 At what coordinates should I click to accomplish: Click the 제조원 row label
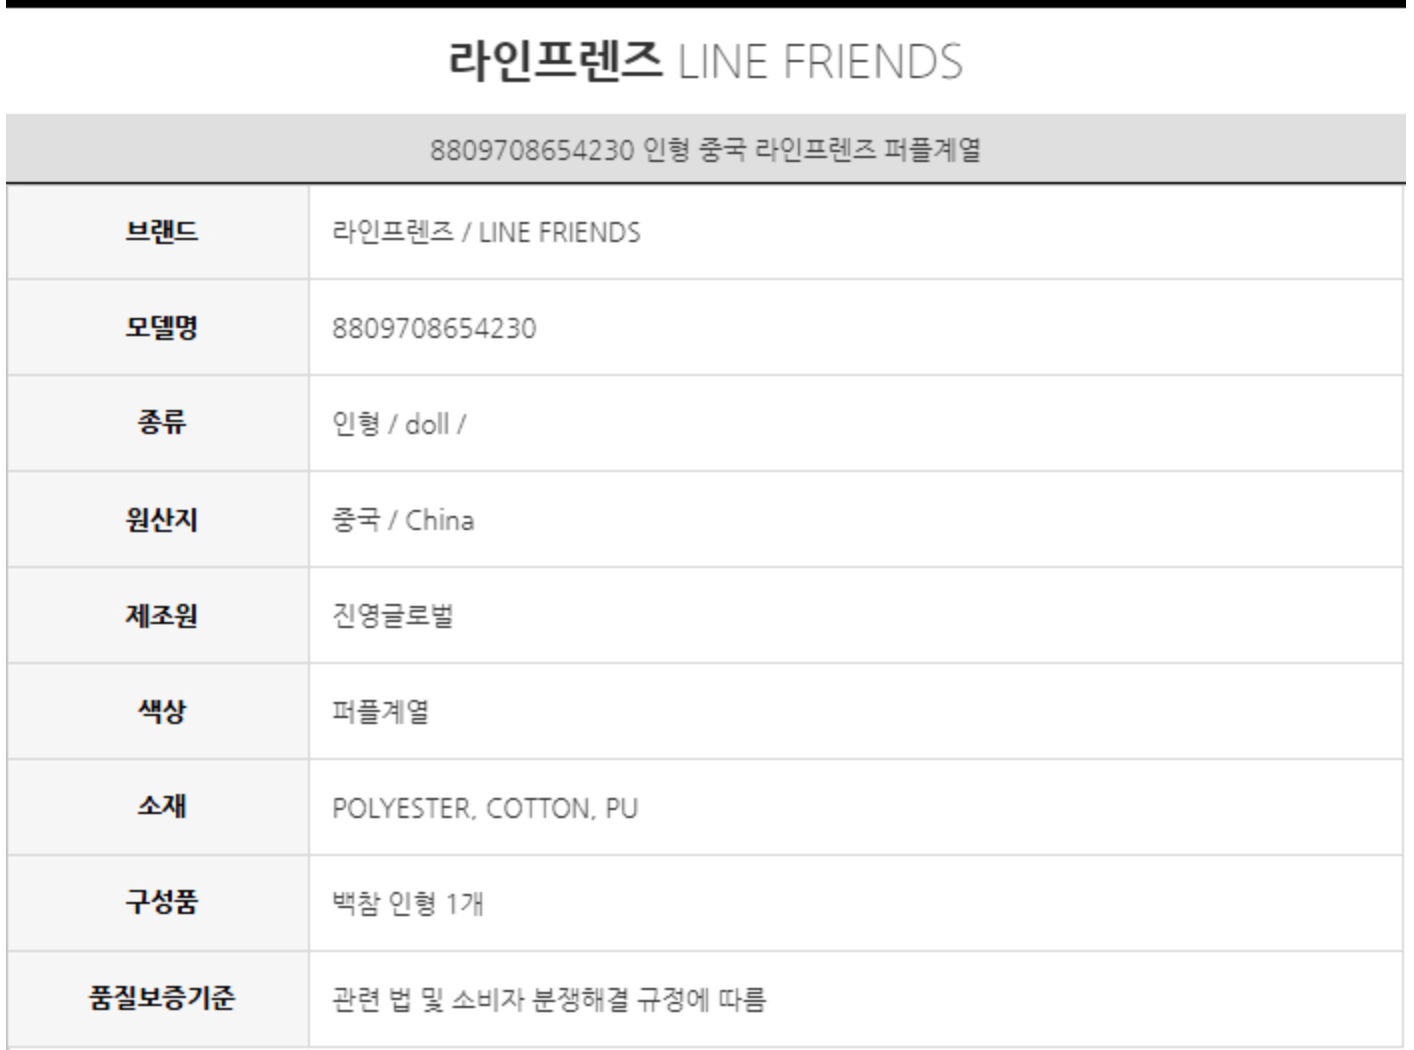coord(161,615)
